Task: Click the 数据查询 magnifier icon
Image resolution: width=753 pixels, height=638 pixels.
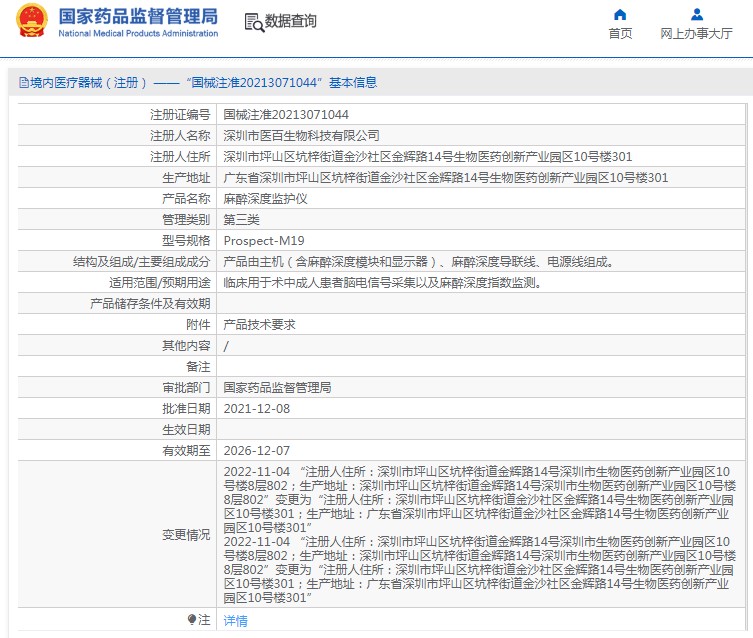Action: (253, 21)
